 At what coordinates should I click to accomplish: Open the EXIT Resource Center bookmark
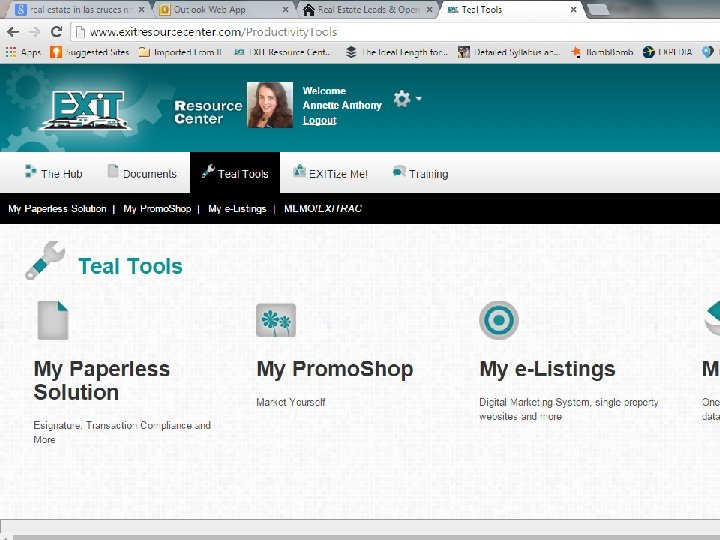(x=282, y=52)
